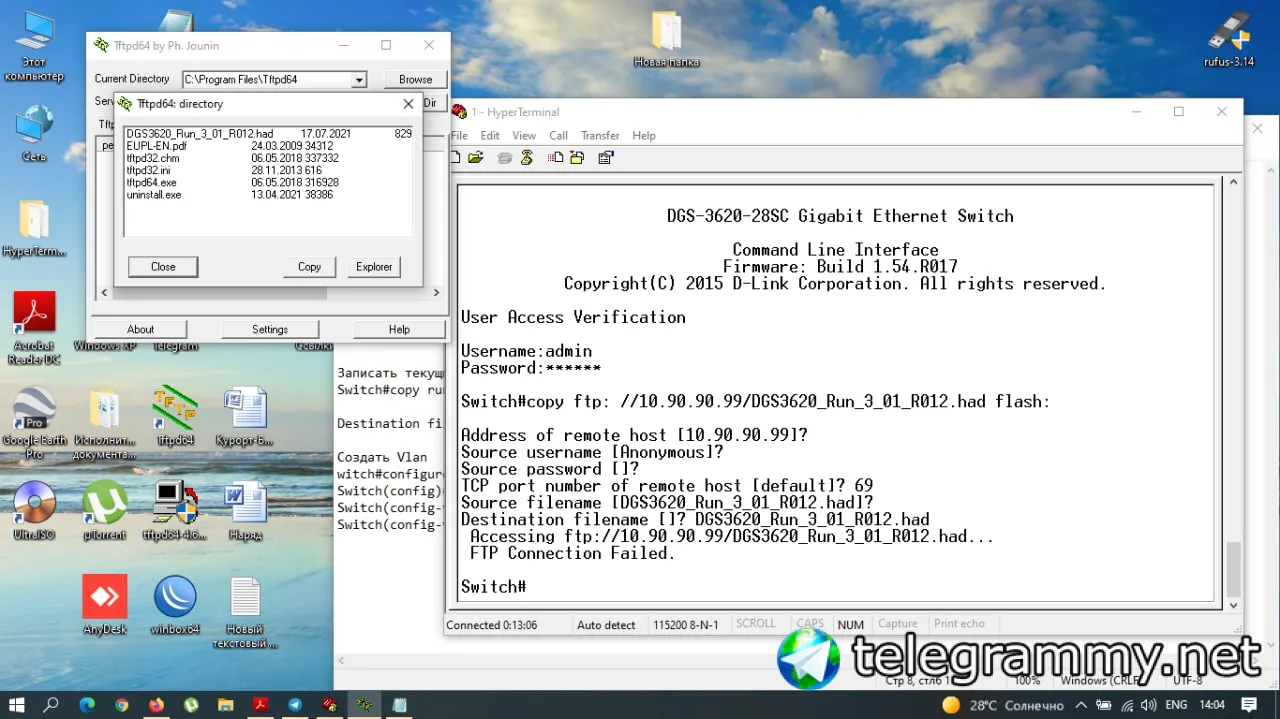Open the Новый текстовый document desktop icon

(245, 612)
